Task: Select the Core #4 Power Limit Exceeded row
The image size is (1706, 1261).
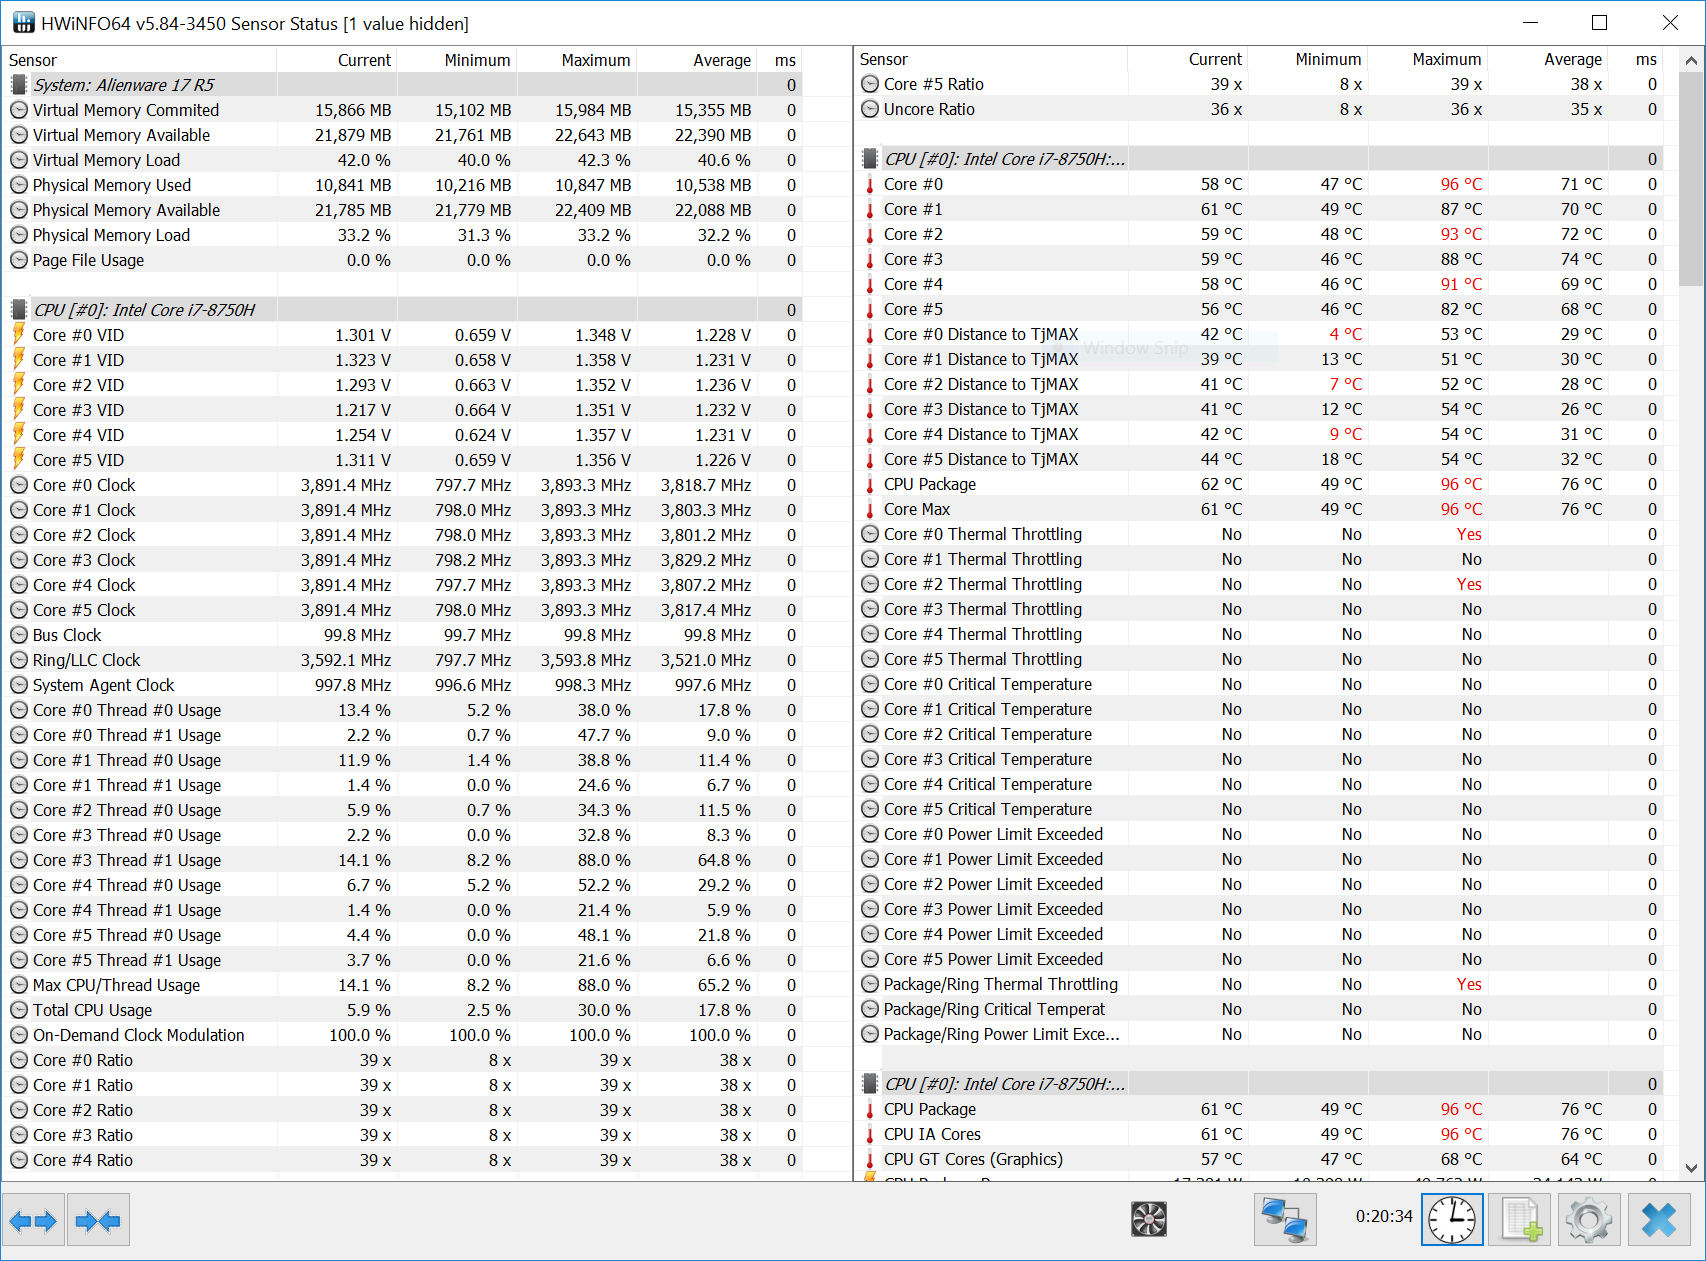Action: (1259, 934)
